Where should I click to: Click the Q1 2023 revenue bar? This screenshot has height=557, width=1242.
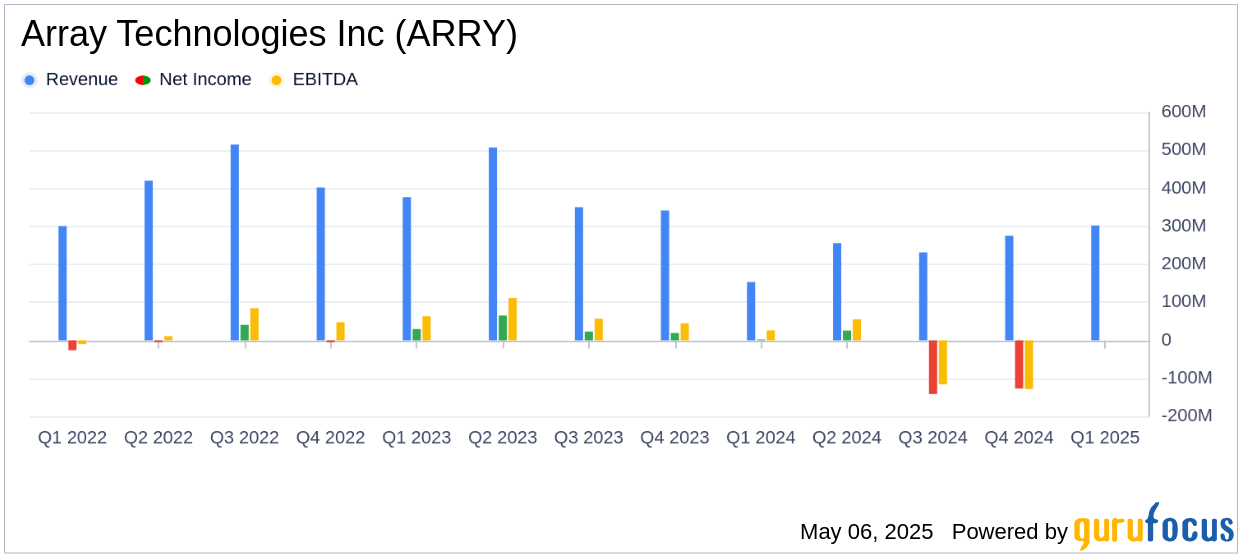coord(407,269)
